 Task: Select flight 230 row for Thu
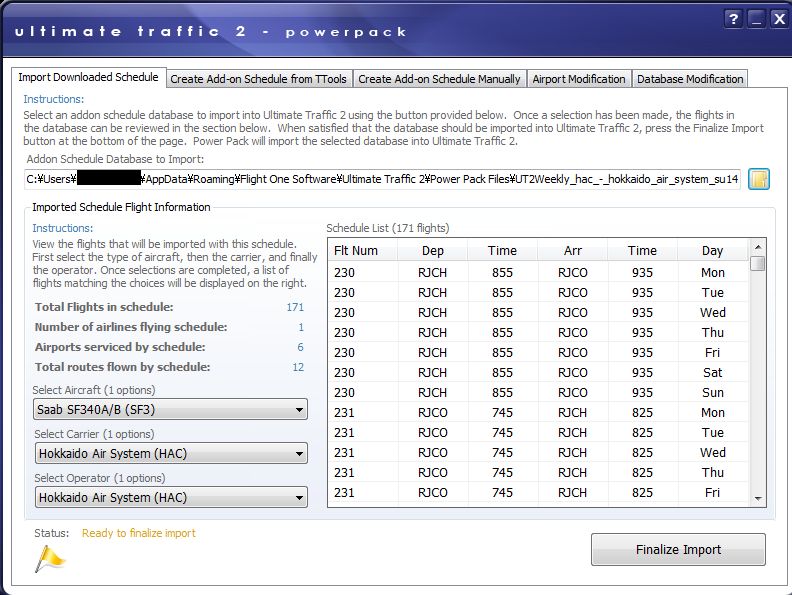[x=538, y=333]
